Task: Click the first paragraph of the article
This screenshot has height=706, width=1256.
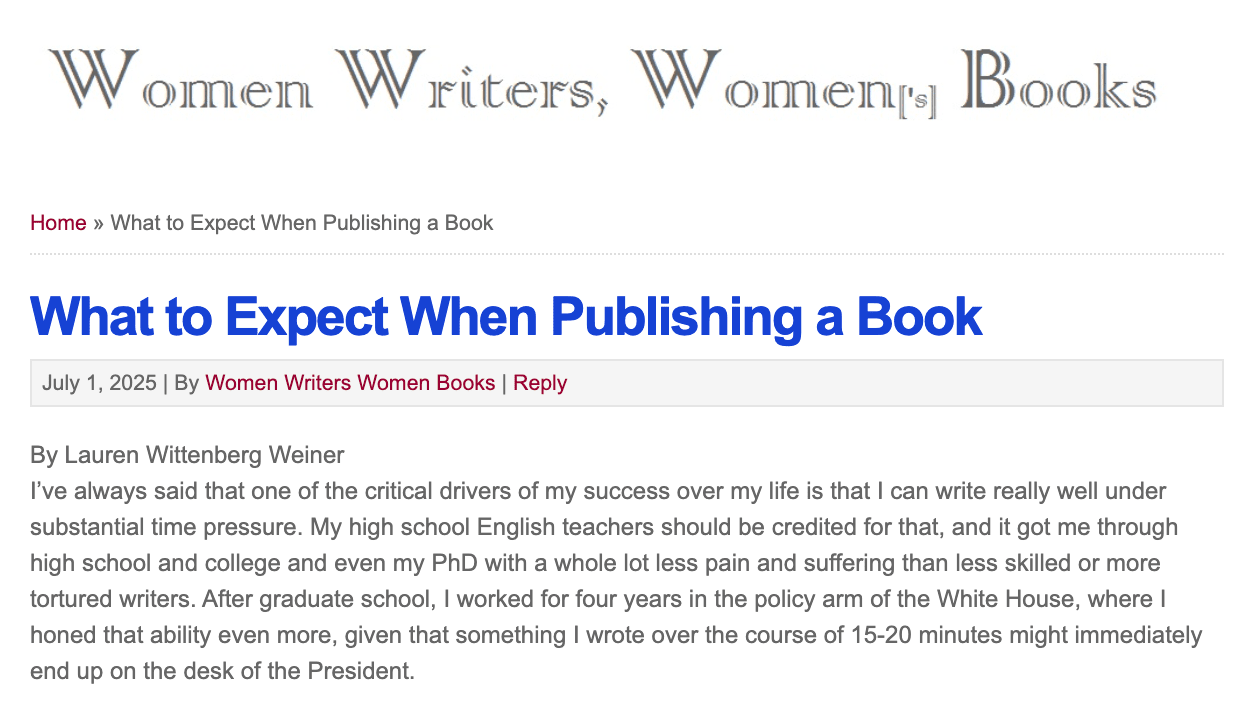Action: click(x=600, y=580)
